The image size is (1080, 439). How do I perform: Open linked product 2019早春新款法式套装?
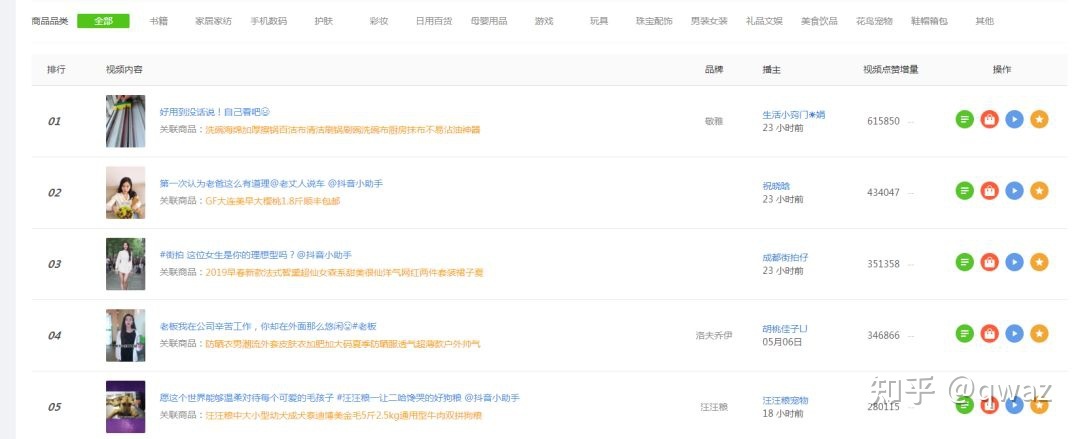[x=344, y=272]
